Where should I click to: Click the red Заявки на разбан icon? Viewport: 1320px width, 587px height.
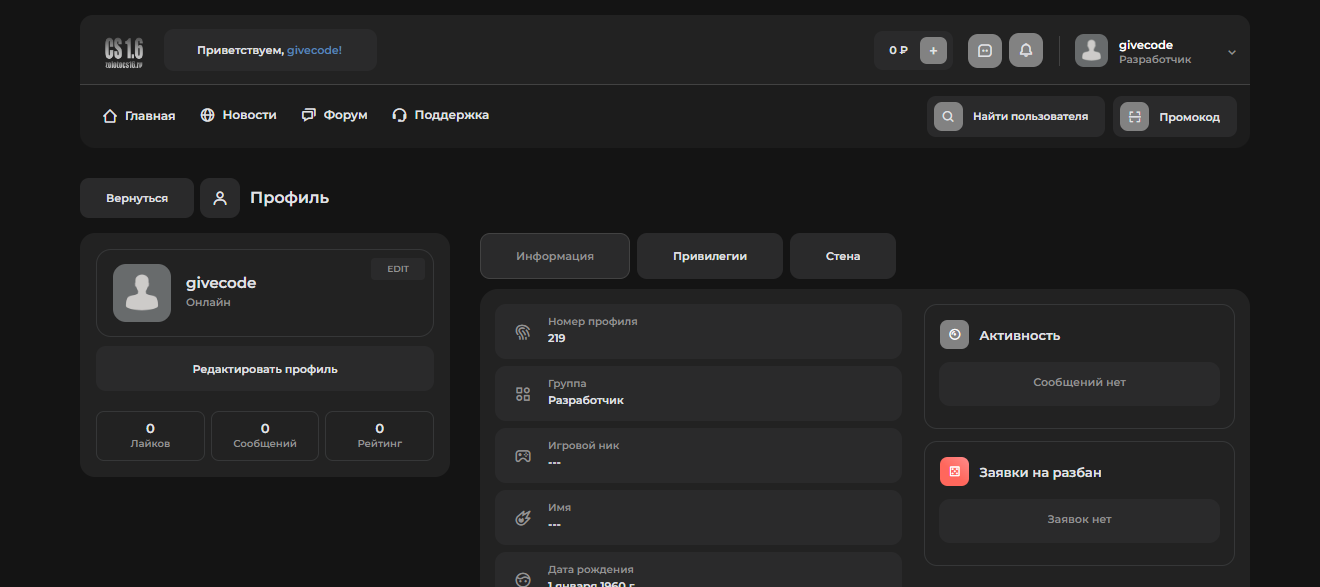pos(954,472)
